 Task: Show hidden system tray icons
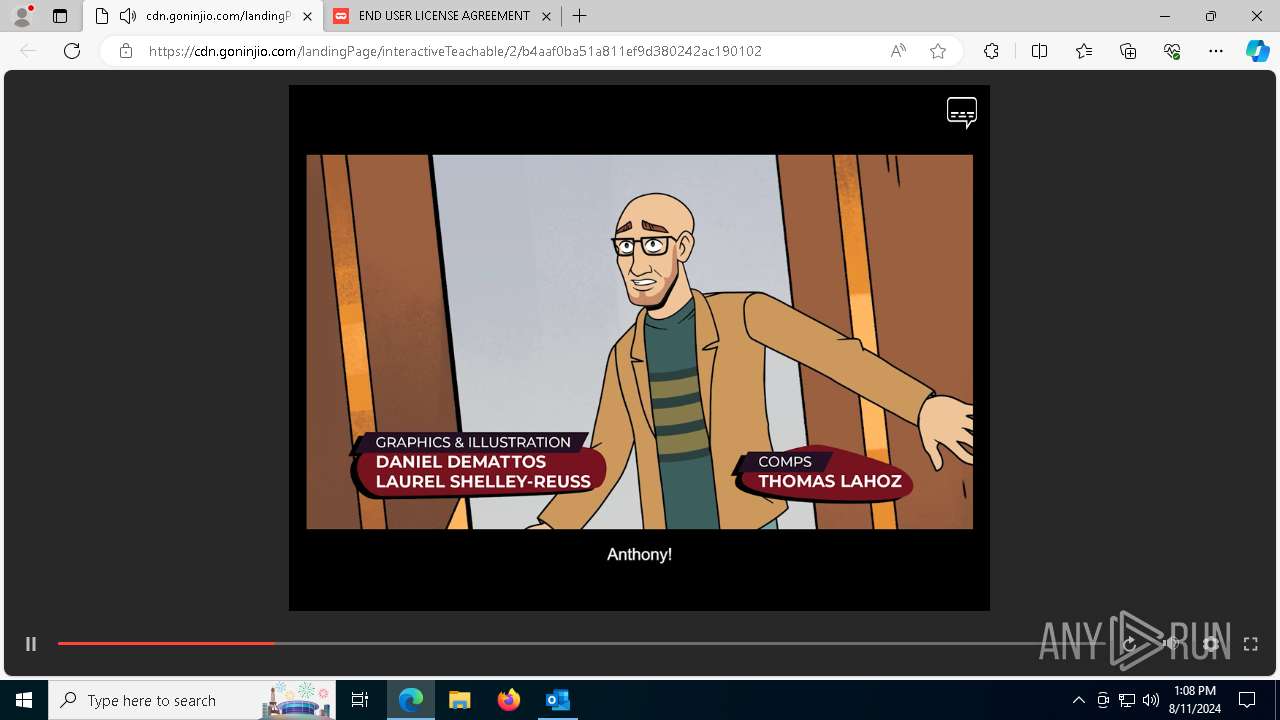pos(1078,700)
